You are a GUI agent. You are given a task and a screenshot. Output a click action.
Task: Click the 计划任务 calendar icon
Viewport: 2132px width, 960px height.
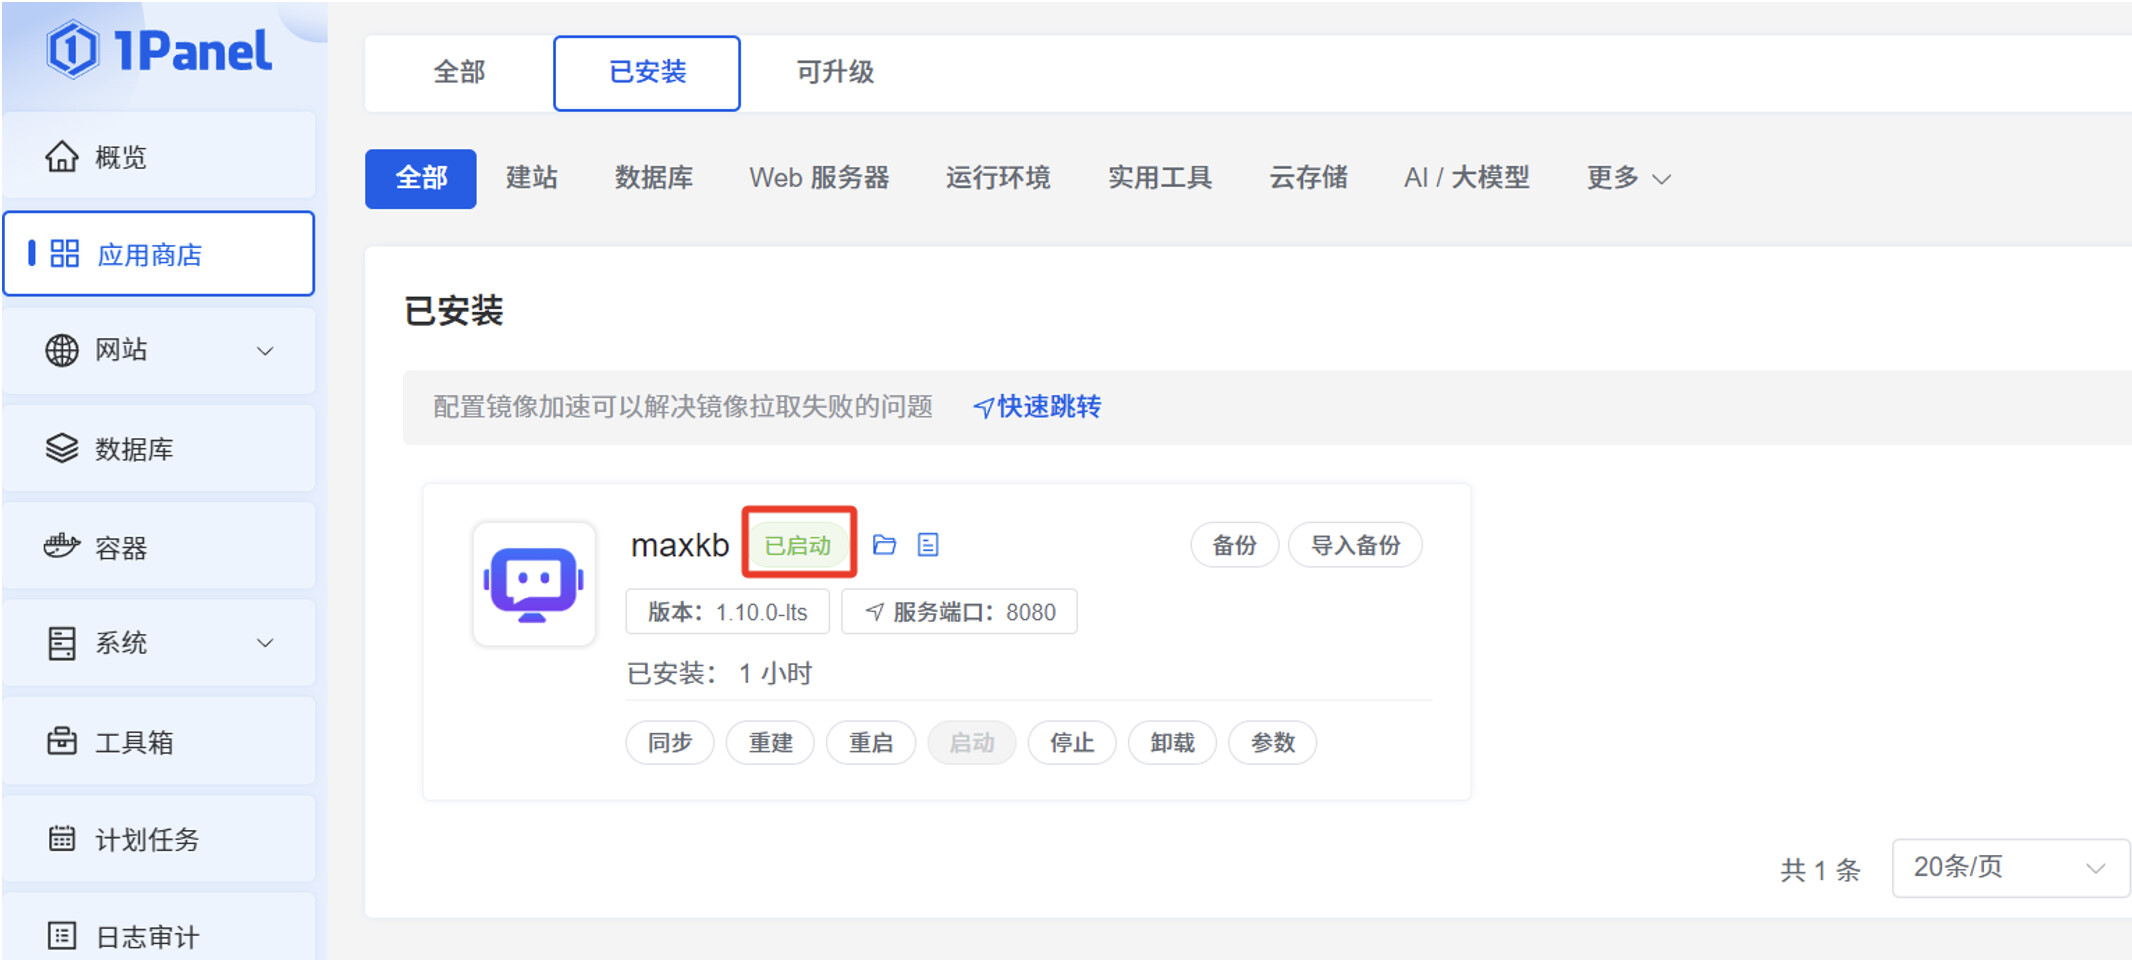click(x=62, y=838)
